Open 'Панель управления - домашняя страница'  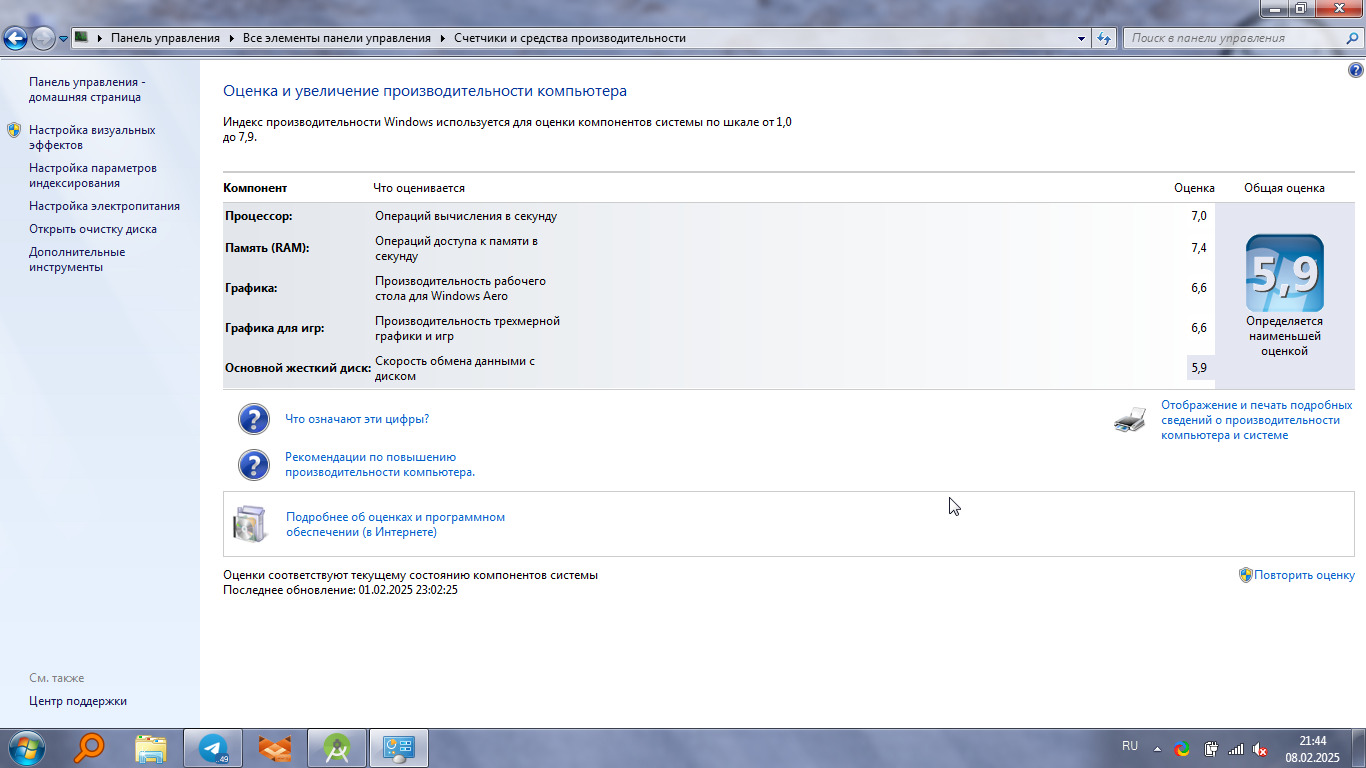pos(87,90)
